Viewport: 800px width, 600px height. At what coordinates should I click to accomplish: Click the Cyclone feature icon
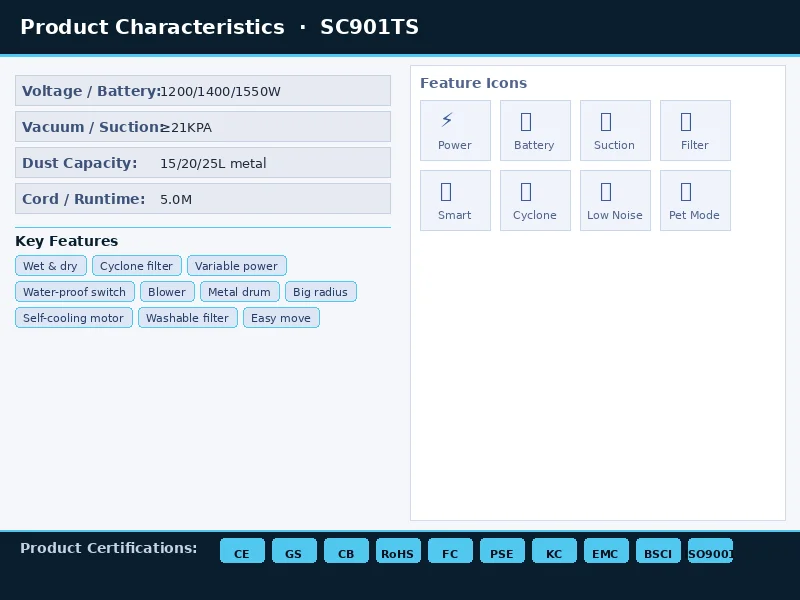(x=535, y=201)
